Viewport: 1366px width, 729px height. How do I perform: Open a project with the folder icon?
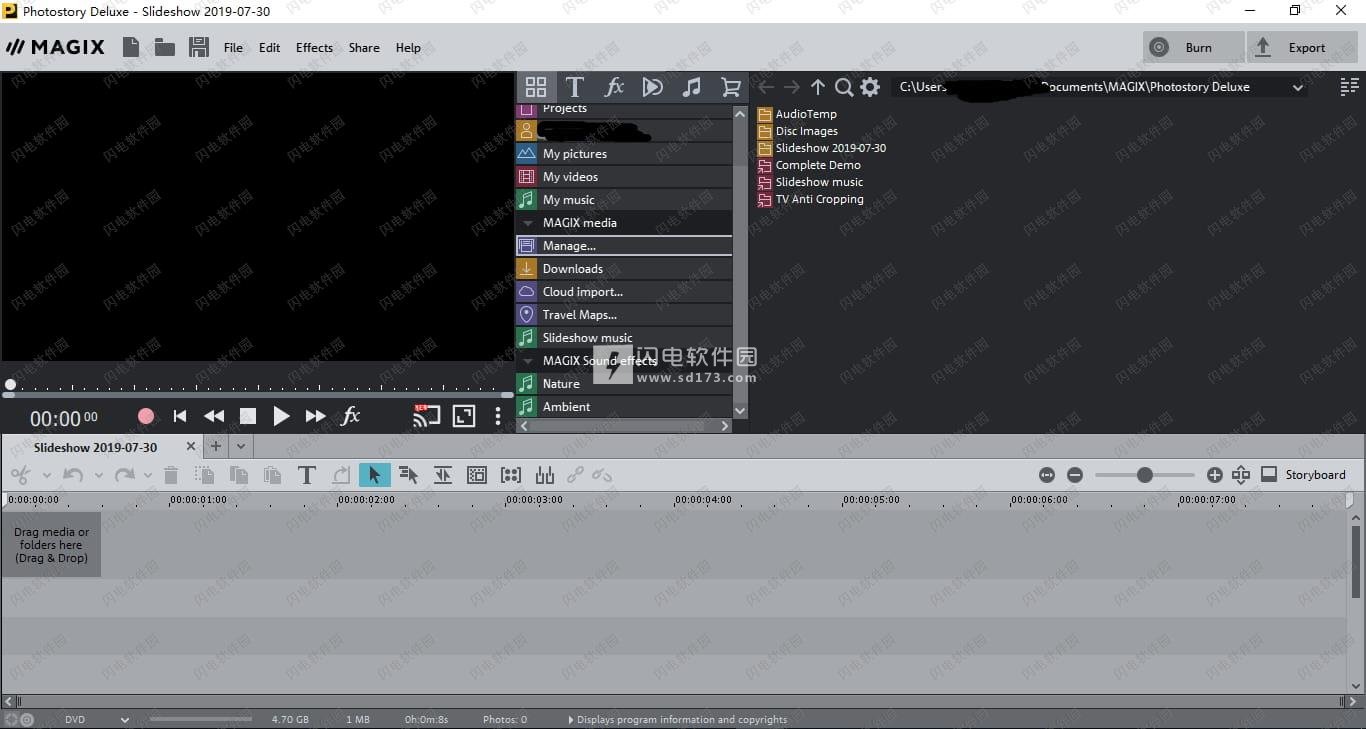click(x=164, y=47)
